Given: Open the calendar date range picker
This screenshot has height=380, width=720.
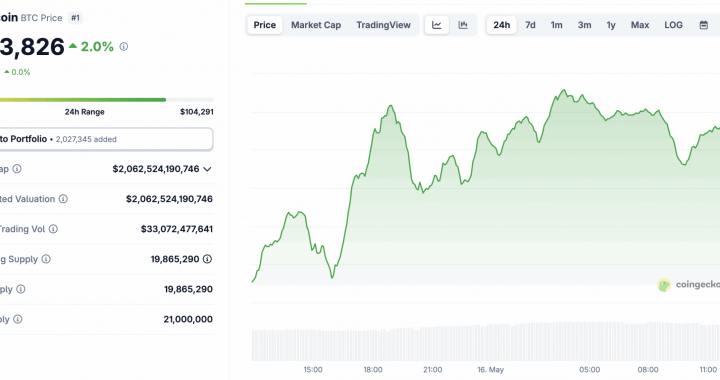Looking at the screenshot, I should pos(703,25).
